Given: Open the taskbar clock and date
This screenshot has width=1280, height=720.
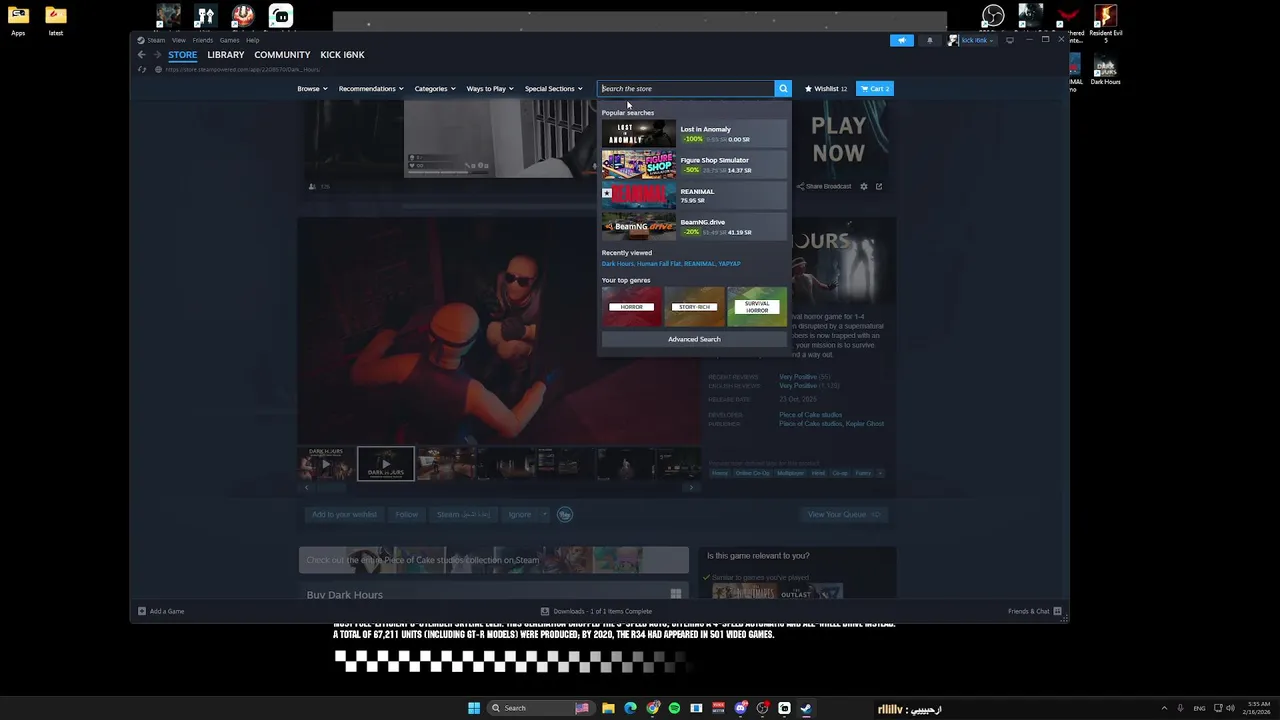Looking at the screenshot, I should (x=1258, y=708).
